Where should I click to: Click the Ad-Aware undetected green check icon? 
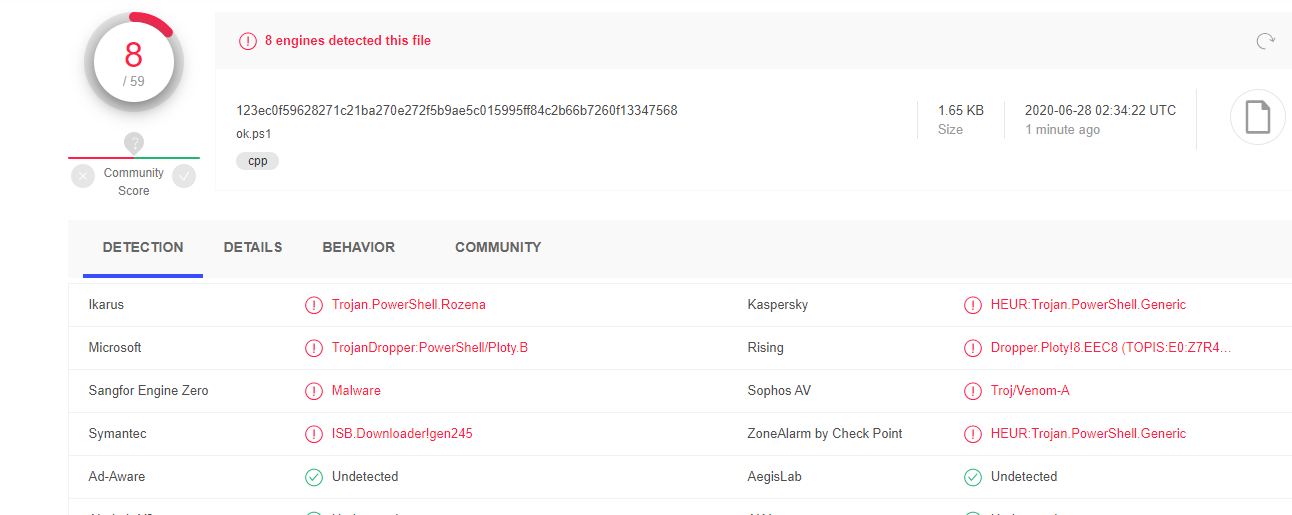pos(314,477)
